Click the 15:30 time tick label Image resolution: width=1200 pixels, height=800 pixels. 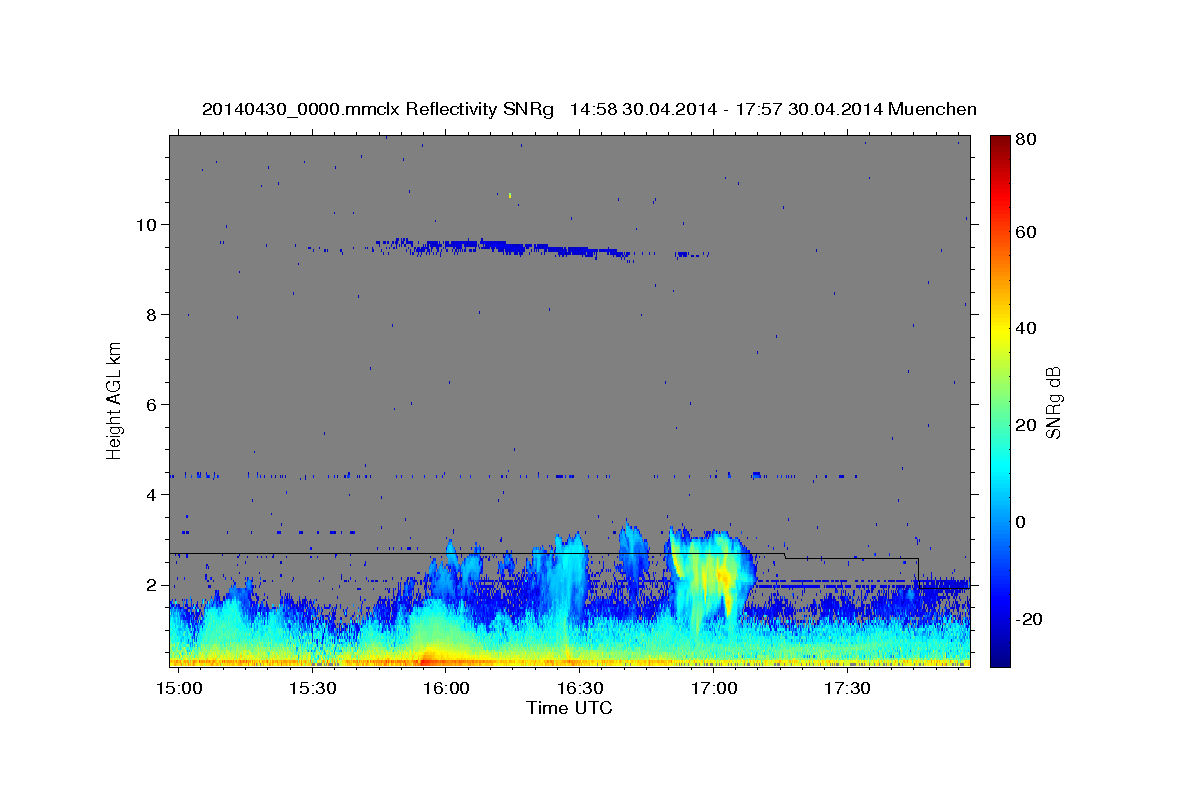pyautogui.click(x=312, y=689)
